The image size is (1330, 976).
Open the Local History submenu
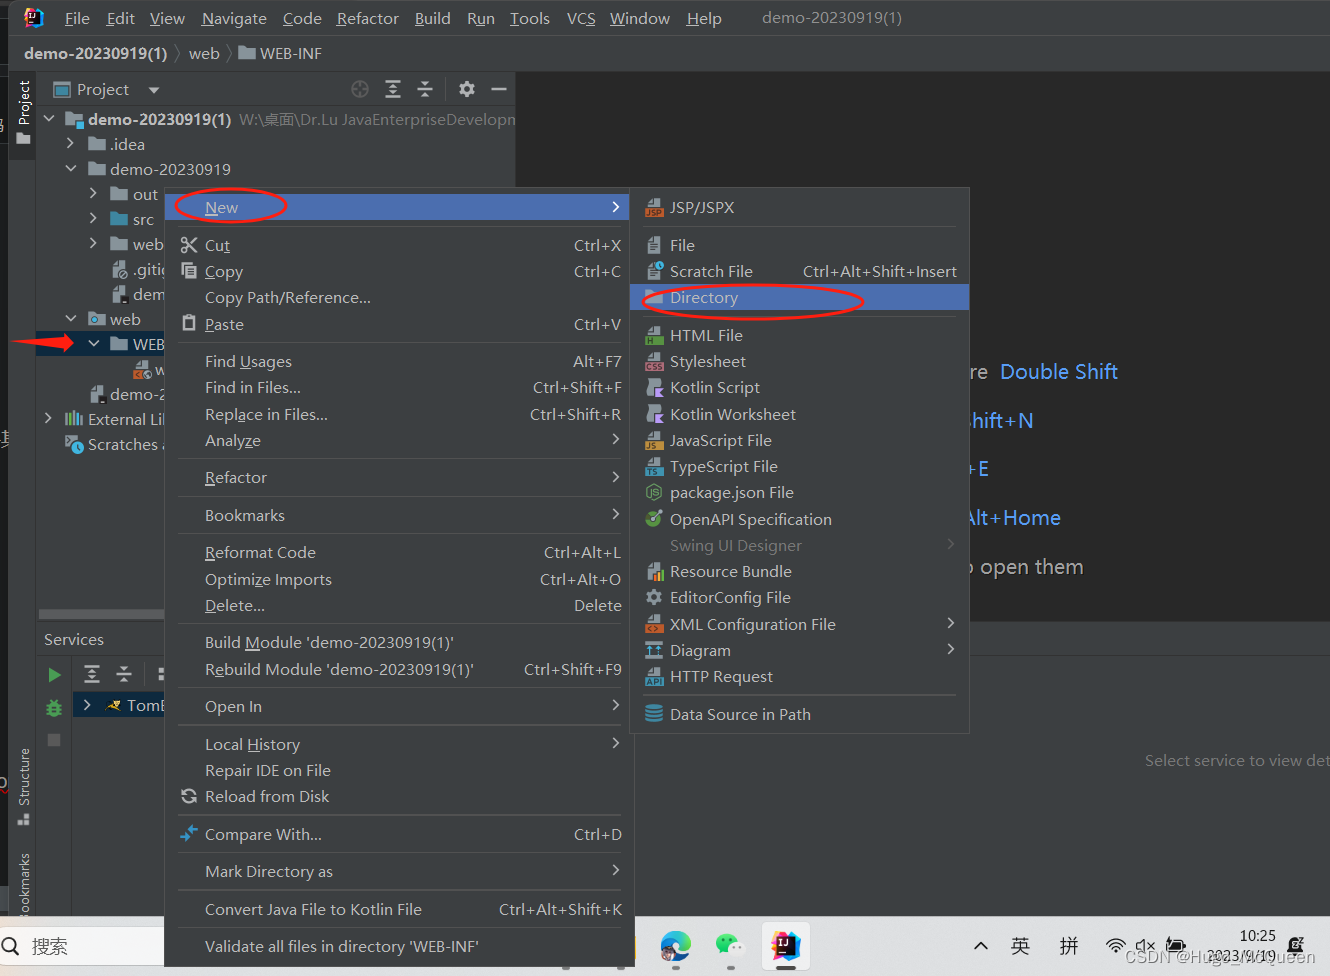click(399, 744)
